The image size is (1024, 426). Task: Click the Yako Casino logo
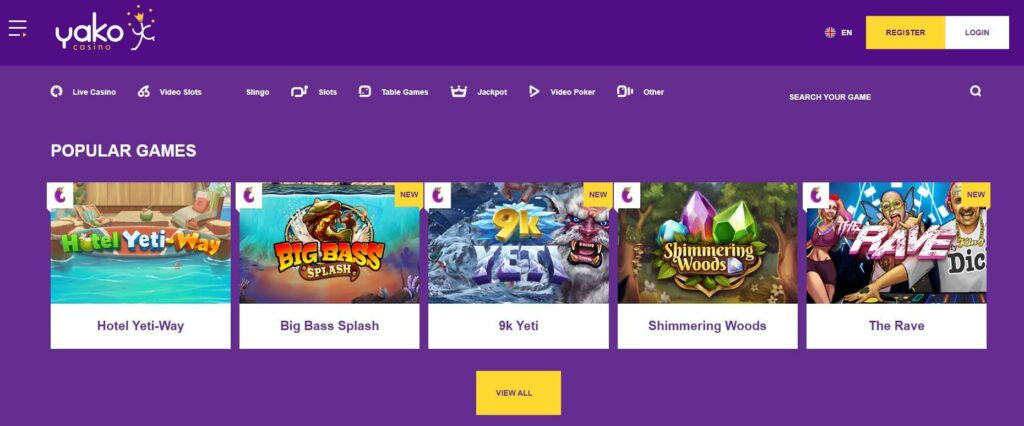(x=105, y=29)
